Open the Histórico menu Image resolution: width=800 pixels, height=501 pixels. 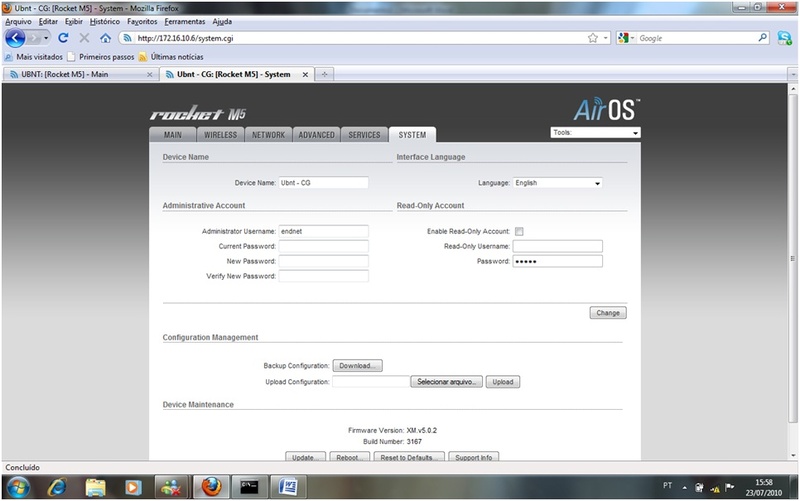point(105,21)
